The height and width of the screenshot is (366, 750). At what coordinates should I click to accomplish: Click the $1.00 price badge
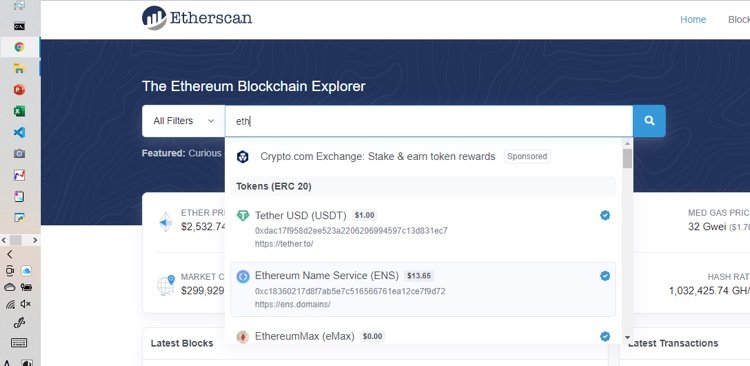point(364,215)
